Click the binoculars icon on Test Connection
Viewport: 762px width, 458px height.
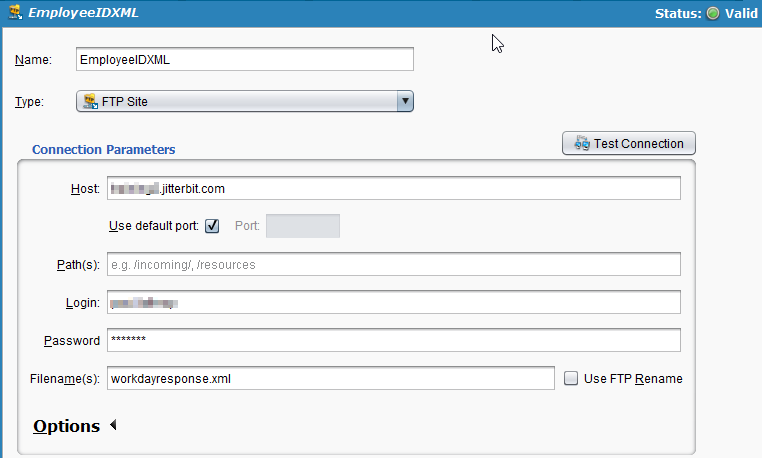pos(581,144)
